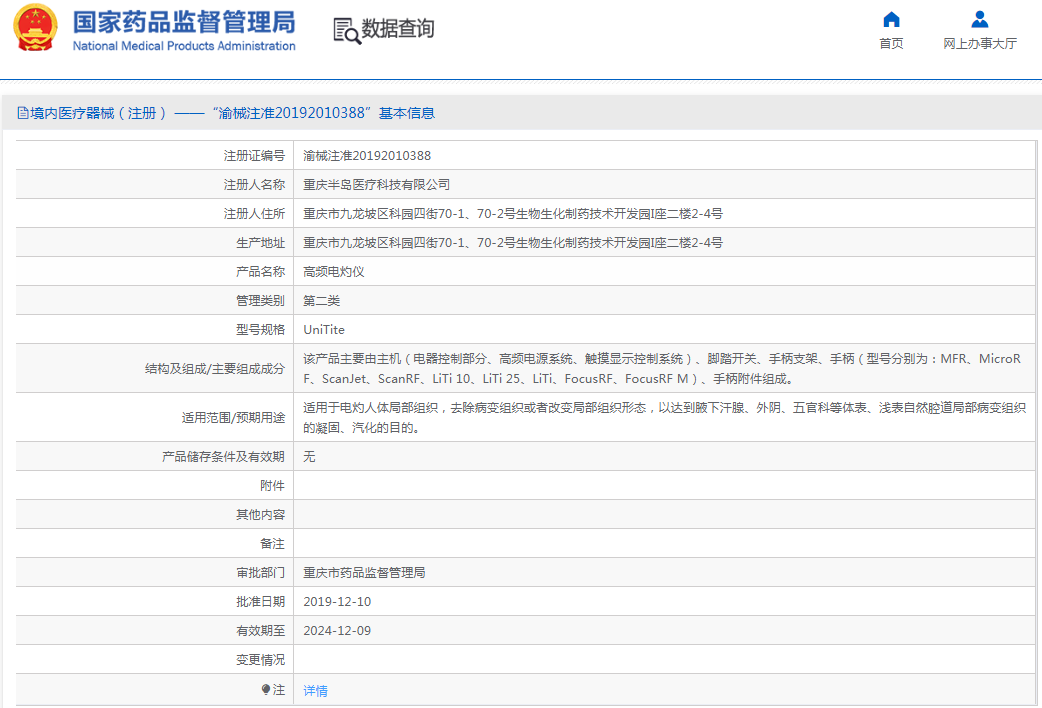Select registrant name 重庆半岛医疗科技有限公司
The height and width of the screenshot is (708, 1042).
(x=377, y=185)
